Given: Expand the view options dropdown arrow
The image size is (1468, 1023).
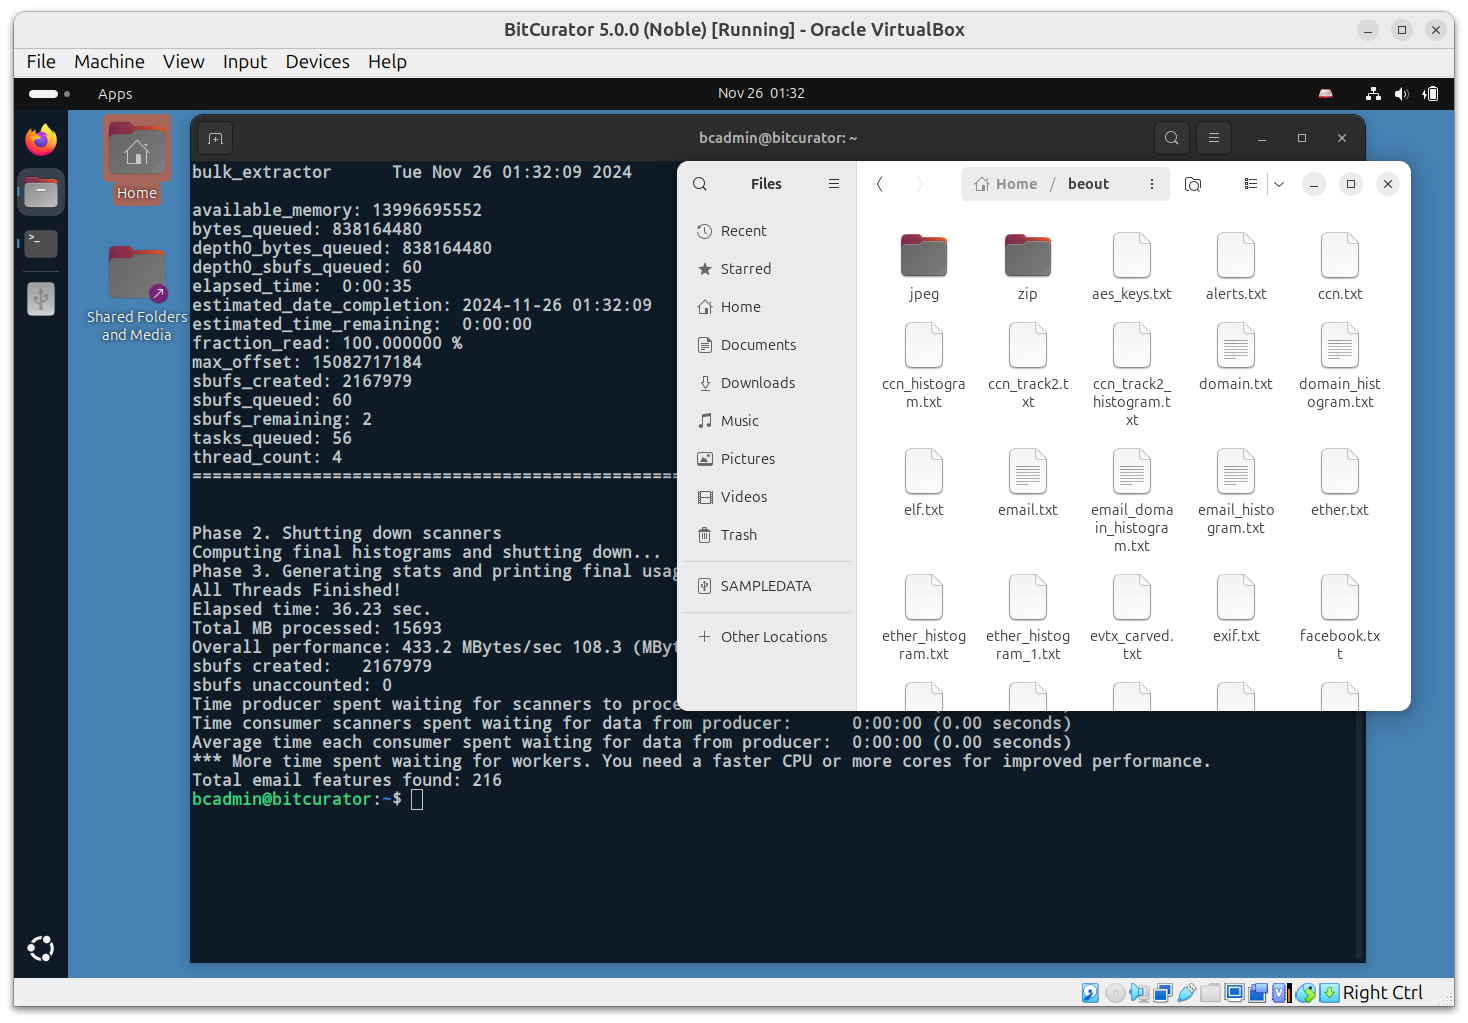Looking at the screenshot, I should pyautogui.click(x=1279, y=184).
